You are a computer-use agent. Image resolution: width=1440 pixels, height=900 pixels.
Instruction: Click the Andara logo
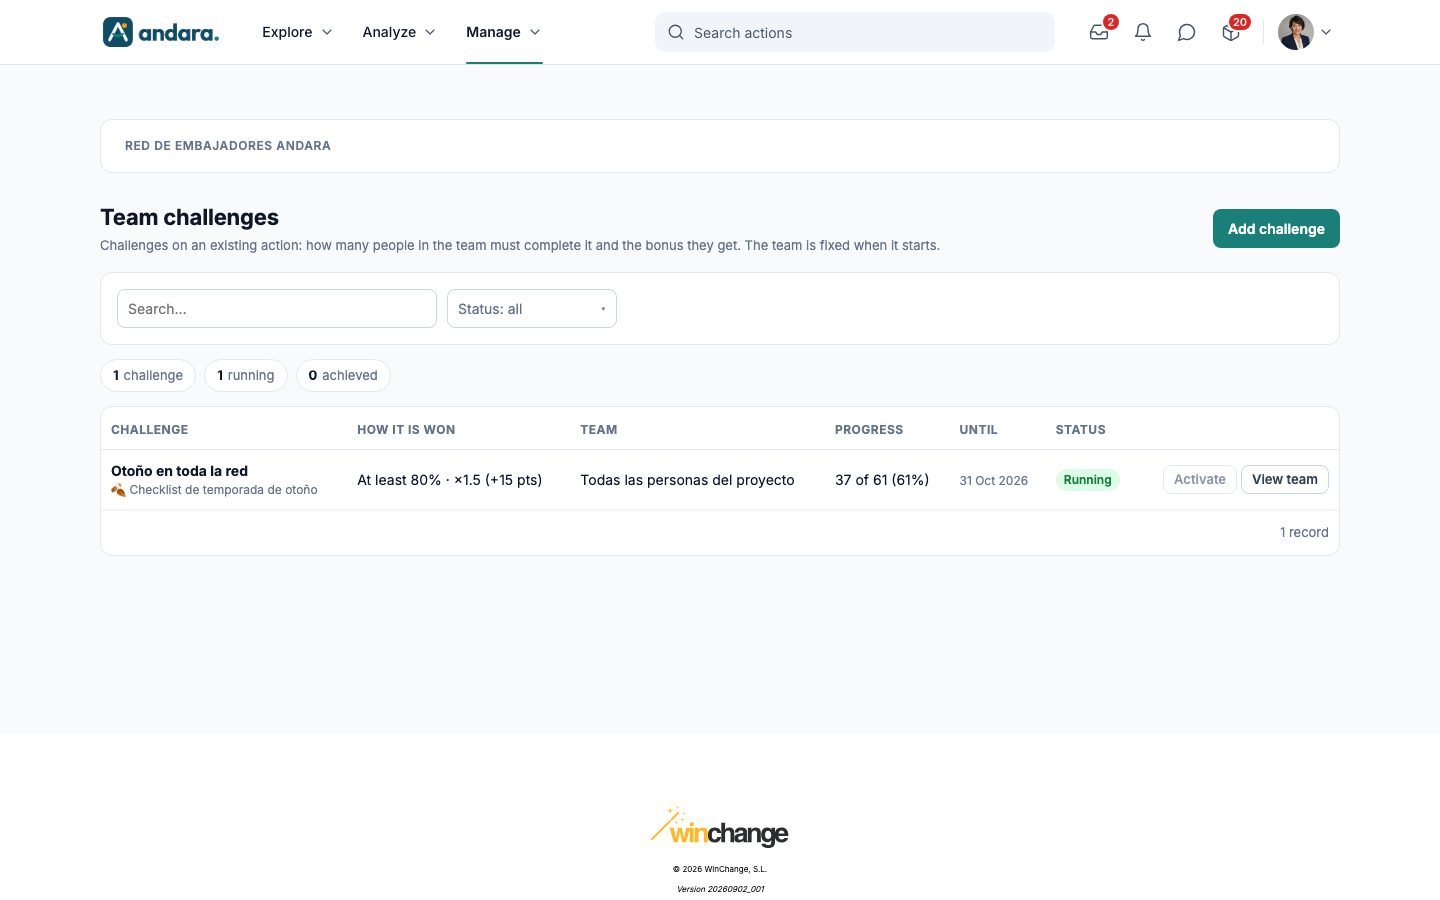[161, 32]
